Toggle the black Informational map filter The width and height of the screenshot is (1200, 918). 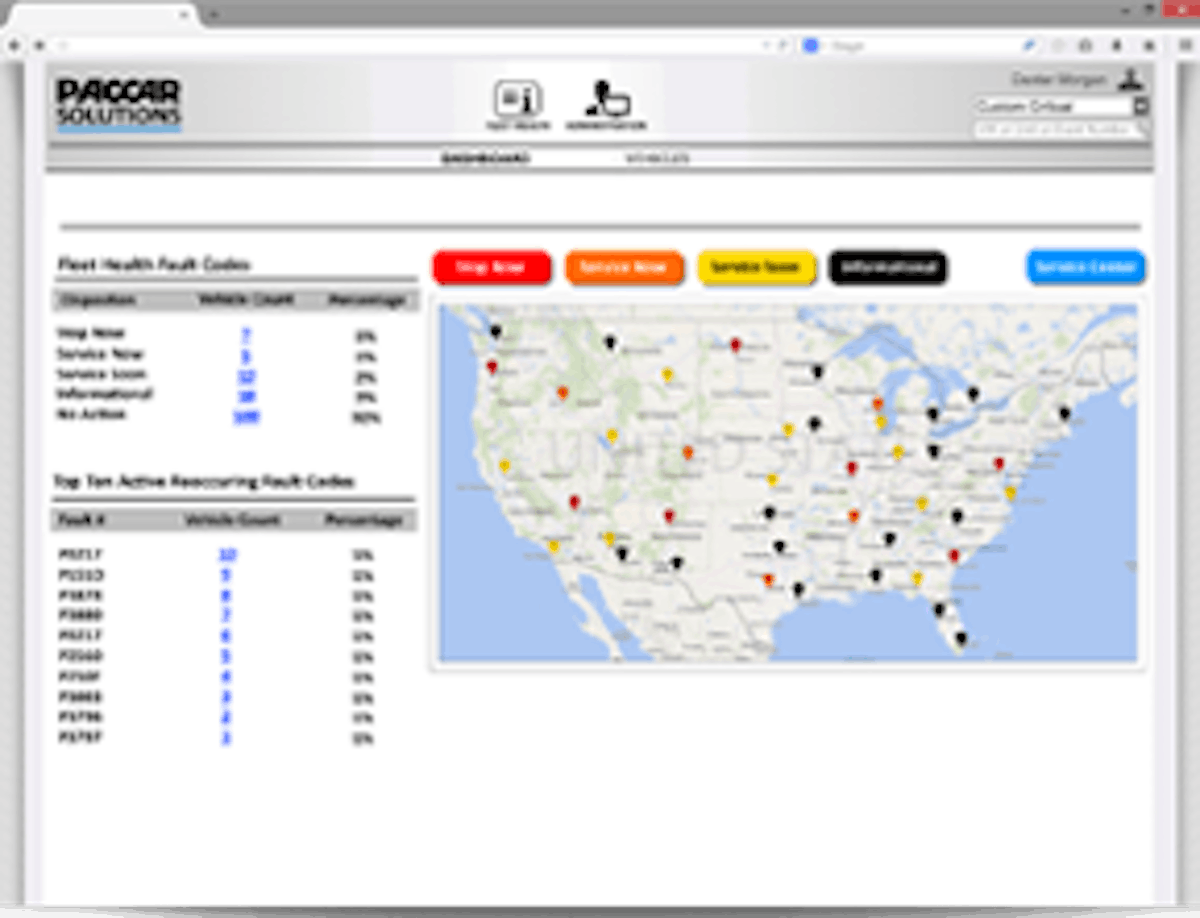pos(888,267)
